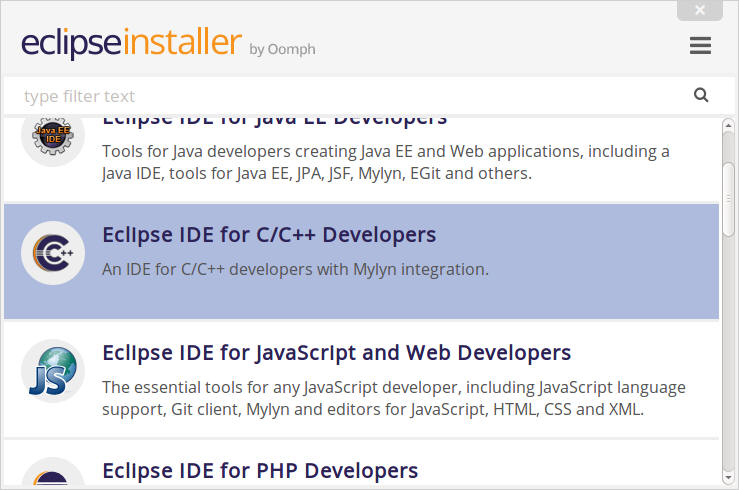Click the C/C++ package icon
This screenshot has height=490, width=739.
[52, 255]
